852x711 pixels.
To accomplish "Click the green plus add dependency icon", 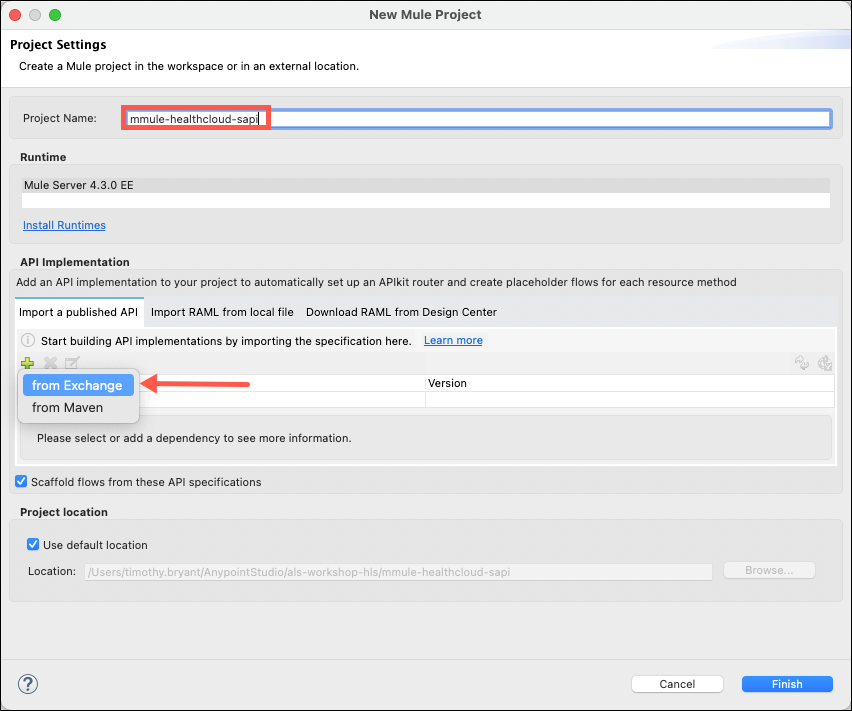I will [27, 363].
